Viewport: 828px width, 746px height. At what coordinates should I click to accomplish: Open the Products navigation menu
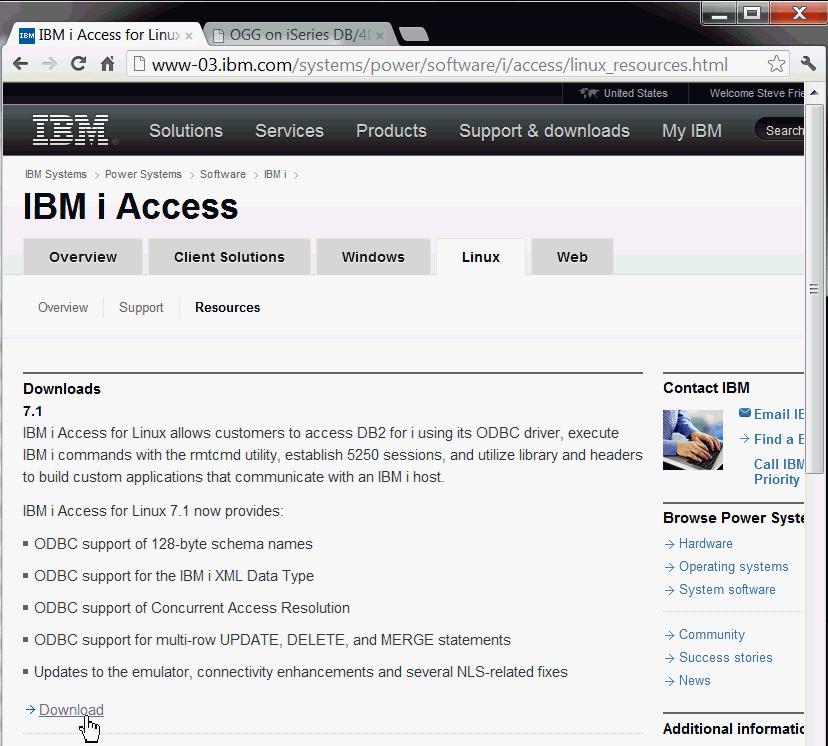coord(391,131)
